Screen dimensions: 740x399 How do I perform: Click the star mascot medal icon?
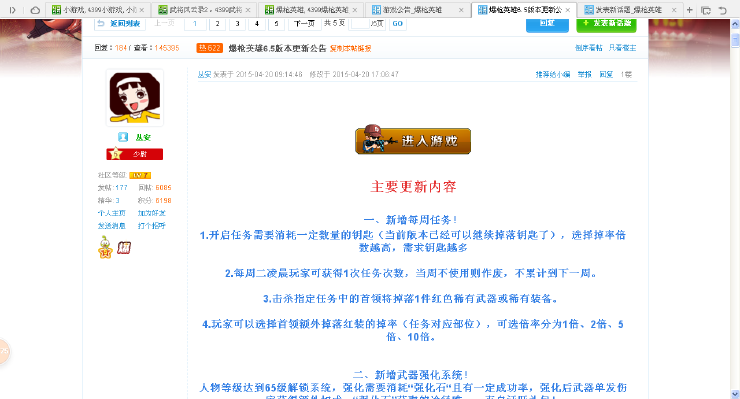coord(105,247)
